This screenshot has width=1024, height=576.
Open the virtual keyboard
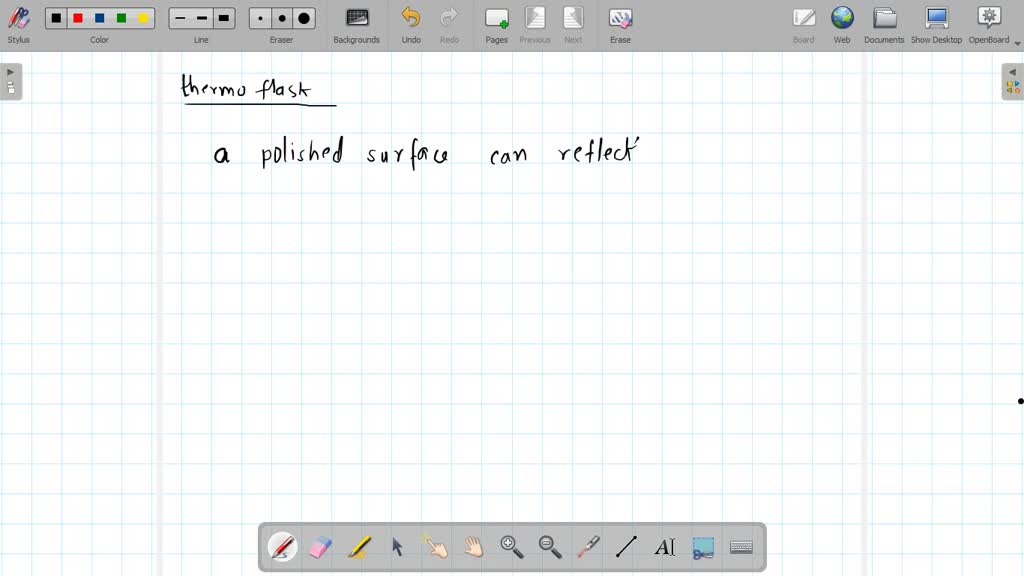(x=741, y=547)
